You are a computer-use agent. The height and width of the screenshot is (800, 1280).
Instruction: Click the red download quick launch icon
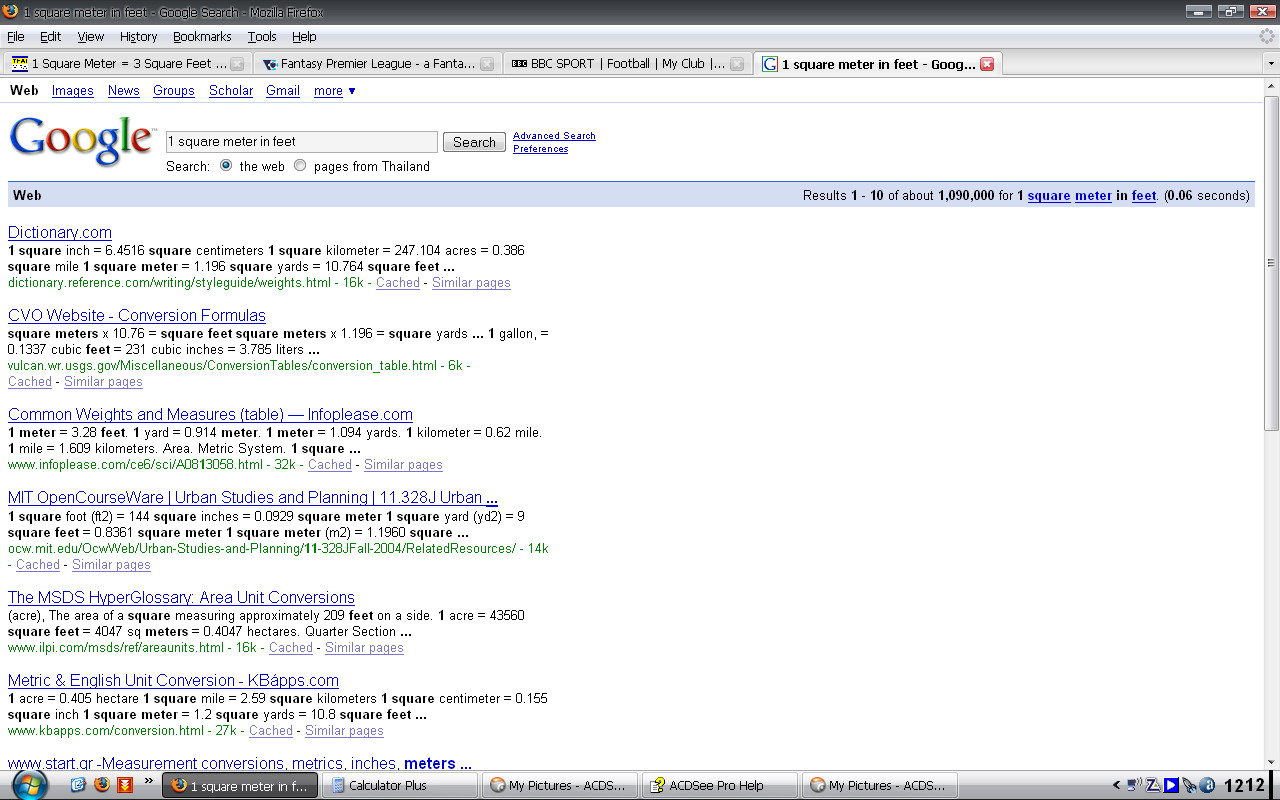(x=124, y=785)
